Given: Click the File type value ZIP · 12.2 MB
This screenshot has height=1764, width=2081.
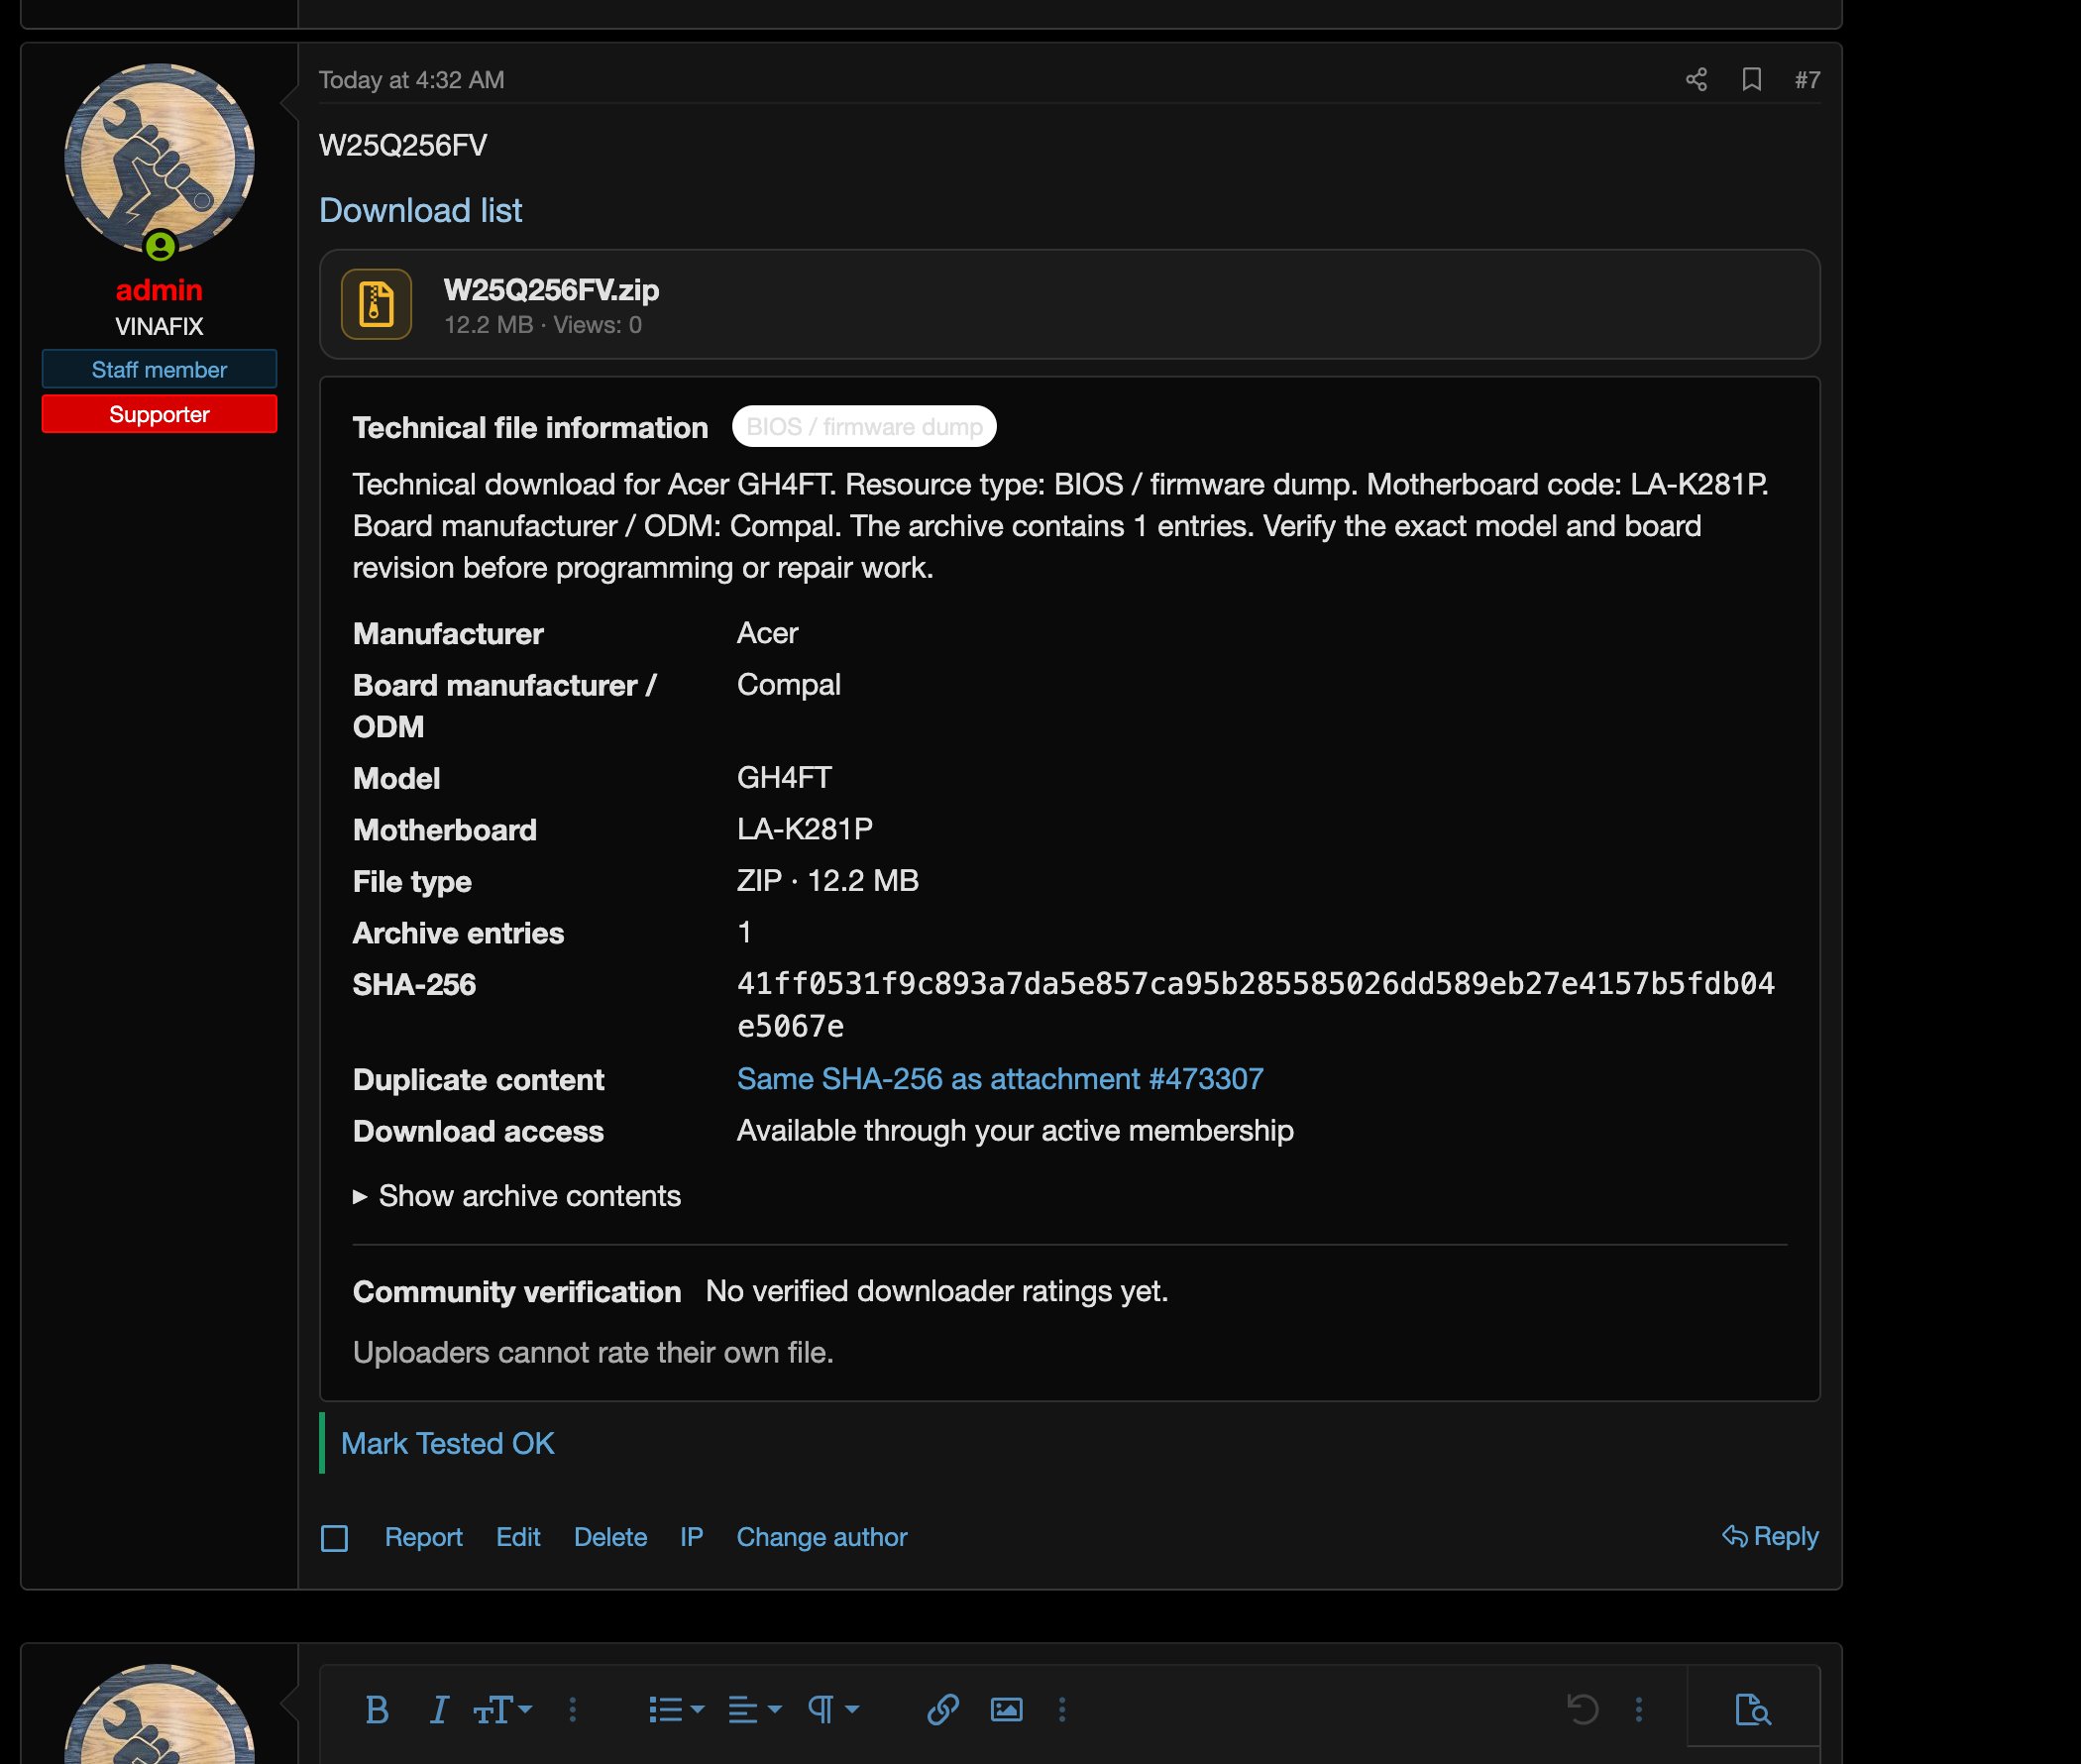Looking at the screenshot, I should tap(828, 881).
